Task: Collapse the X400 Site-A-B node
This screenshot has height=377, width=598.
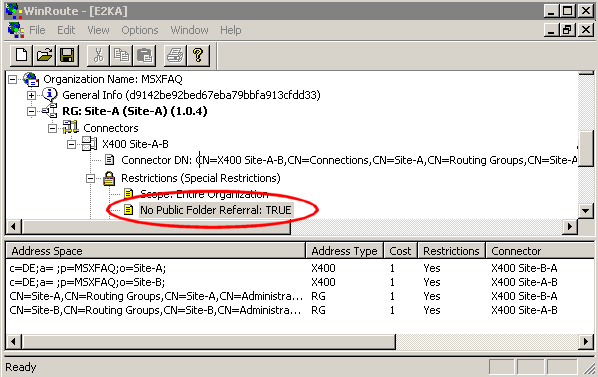Action: 71,144
